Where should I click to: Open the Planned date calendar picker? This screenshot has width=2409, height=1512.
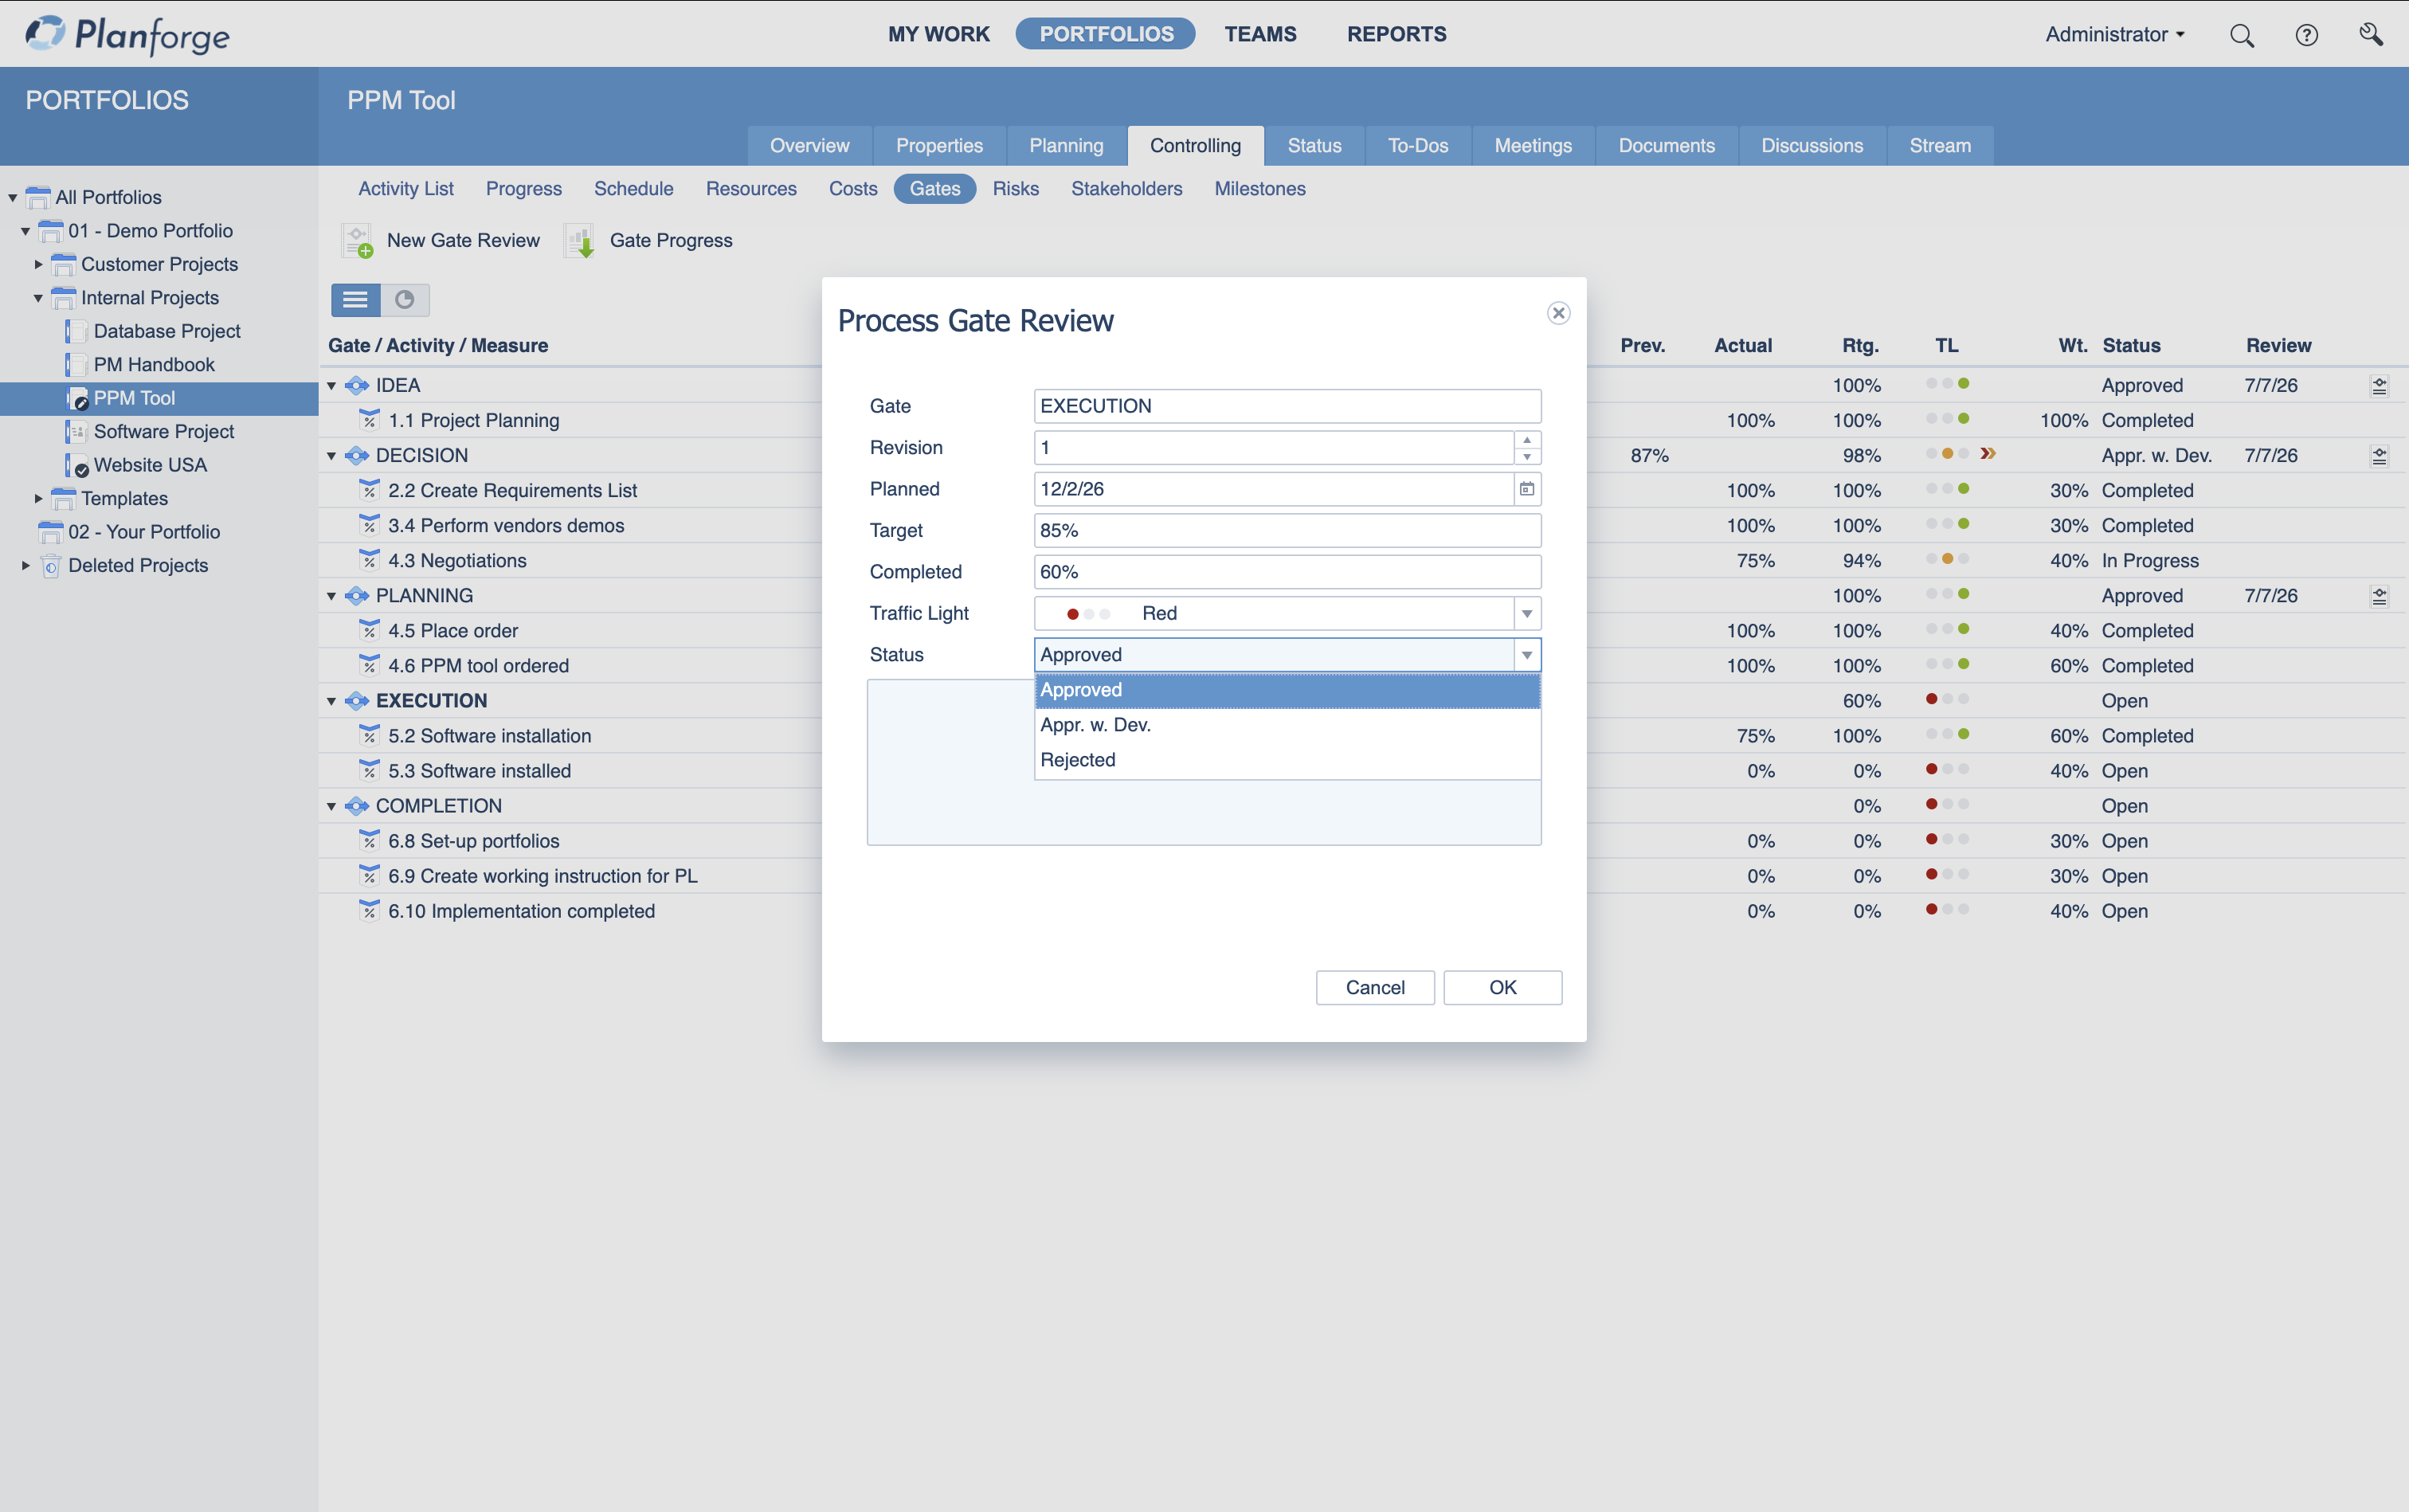point(1527,489)
